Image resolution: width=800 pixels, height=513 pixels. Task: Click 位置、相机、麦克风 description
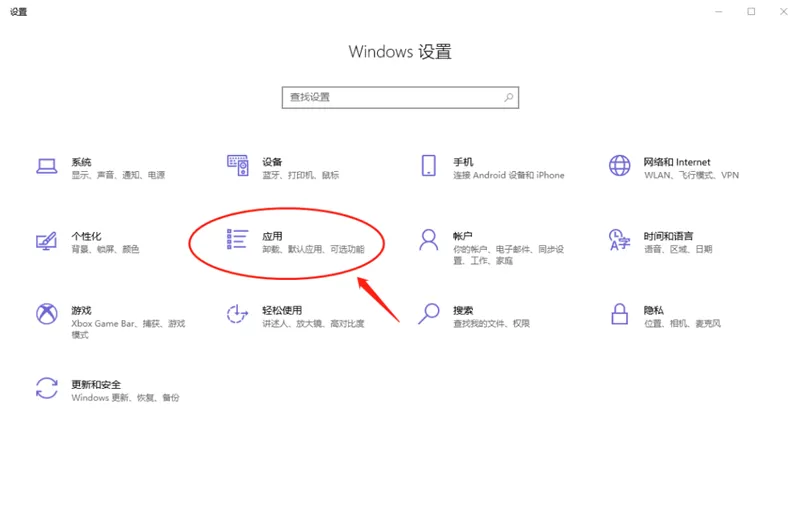click(682, 324)
